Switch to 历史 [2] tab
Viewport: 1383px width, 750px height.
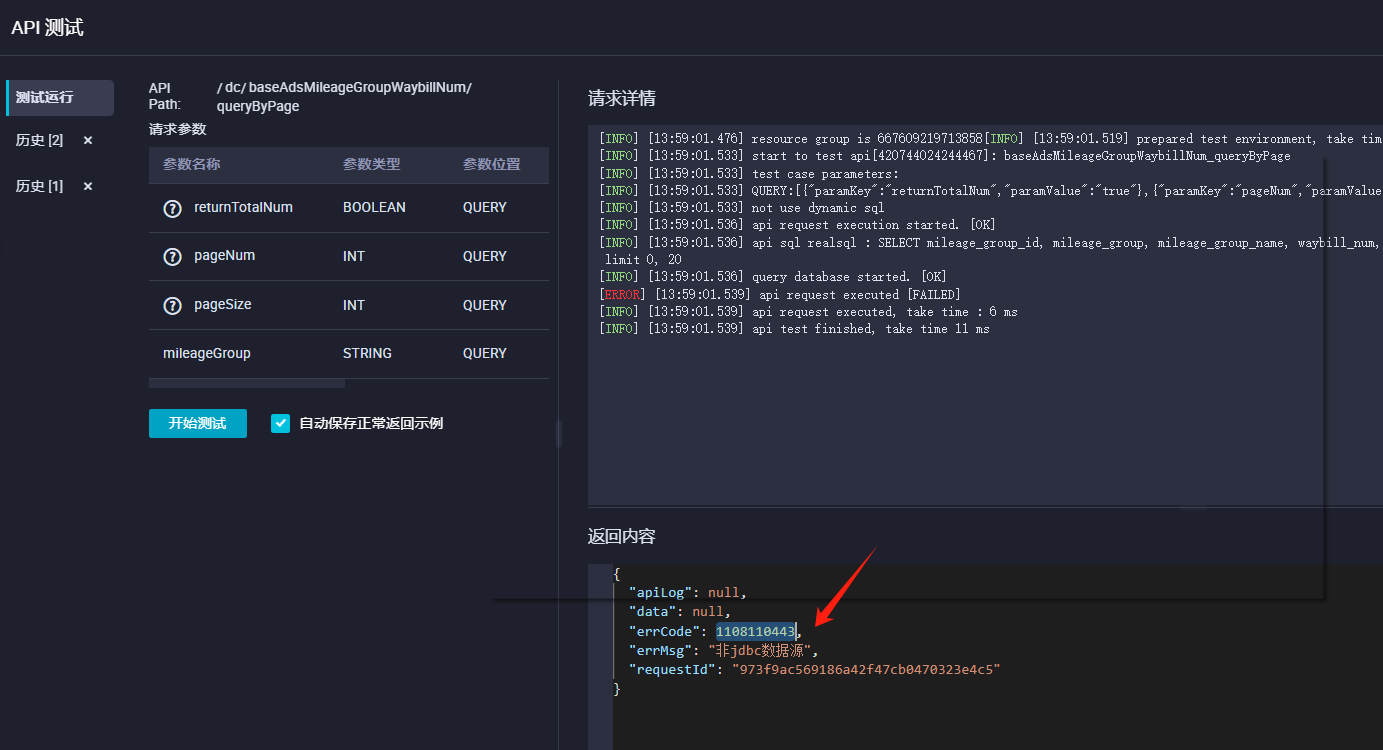pyautogui.click(x=40, y=140)
